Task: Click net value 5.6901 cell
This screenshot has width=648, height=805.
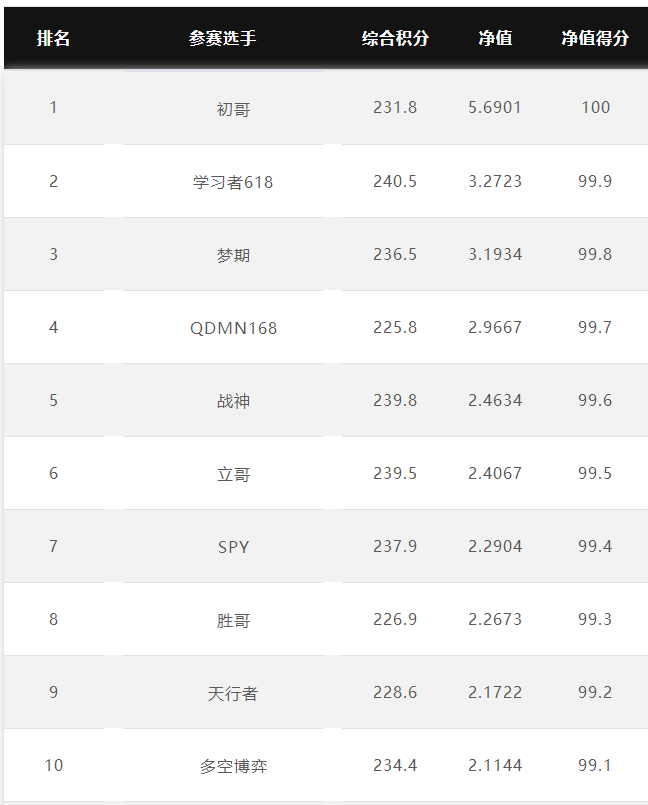Action: tap(495, 107)
